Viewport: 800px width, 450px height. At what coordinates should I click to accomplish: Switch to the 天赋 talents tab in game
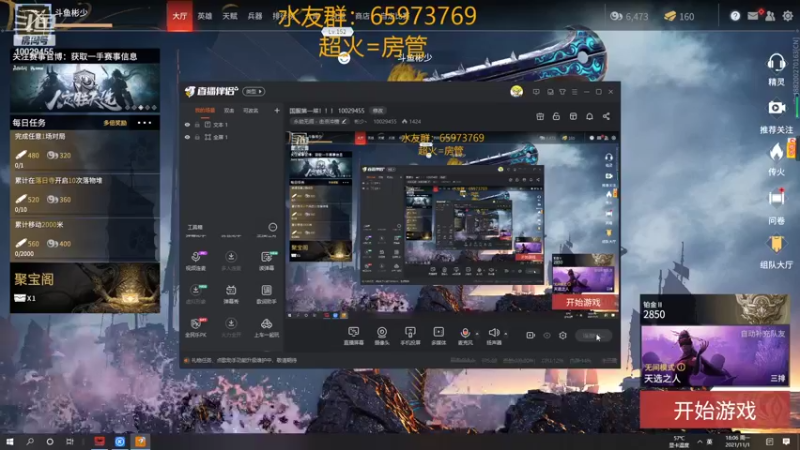coord(230,16)
